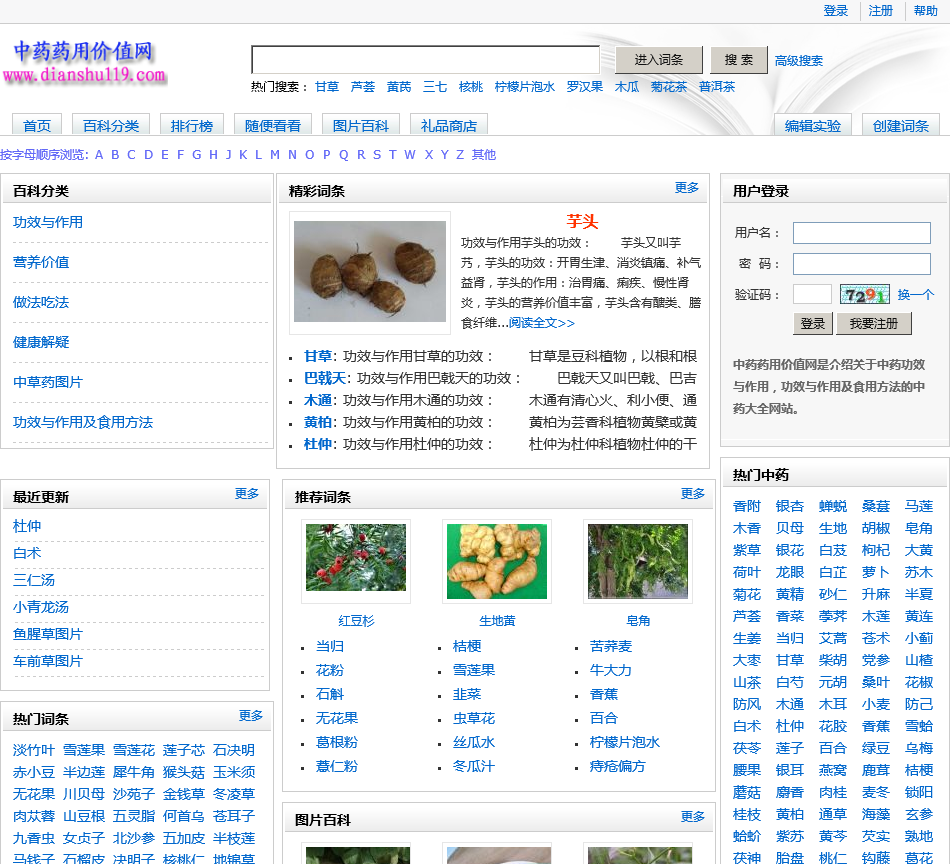Open category 功效与作用及食用方法

[x=83, y=422]
